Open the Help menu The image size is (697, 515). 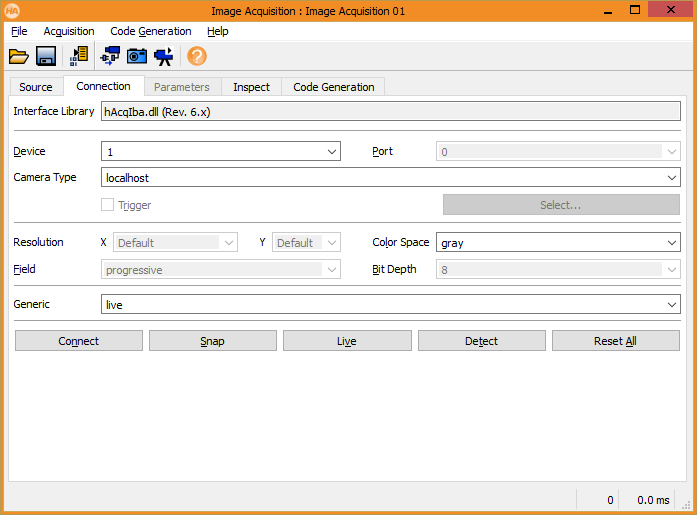click(x=218, y=32)
